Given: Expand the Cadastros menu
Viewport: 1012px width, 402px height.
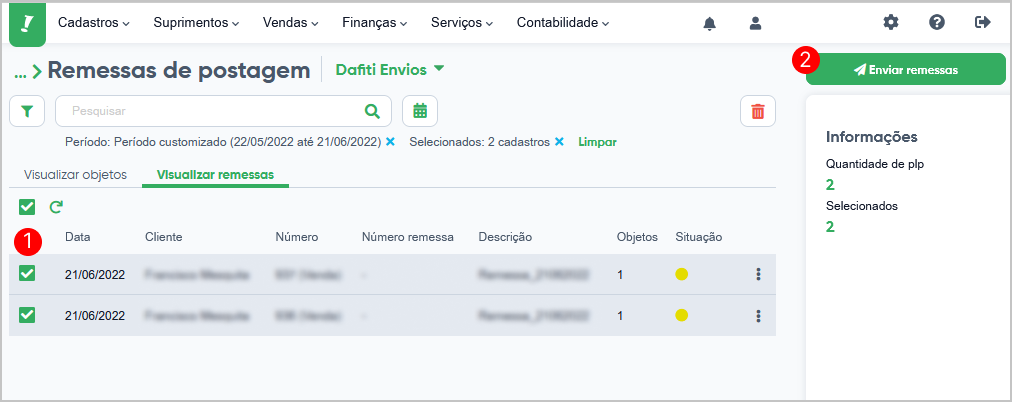Looking at the screenshot, I should coord(94,23).
